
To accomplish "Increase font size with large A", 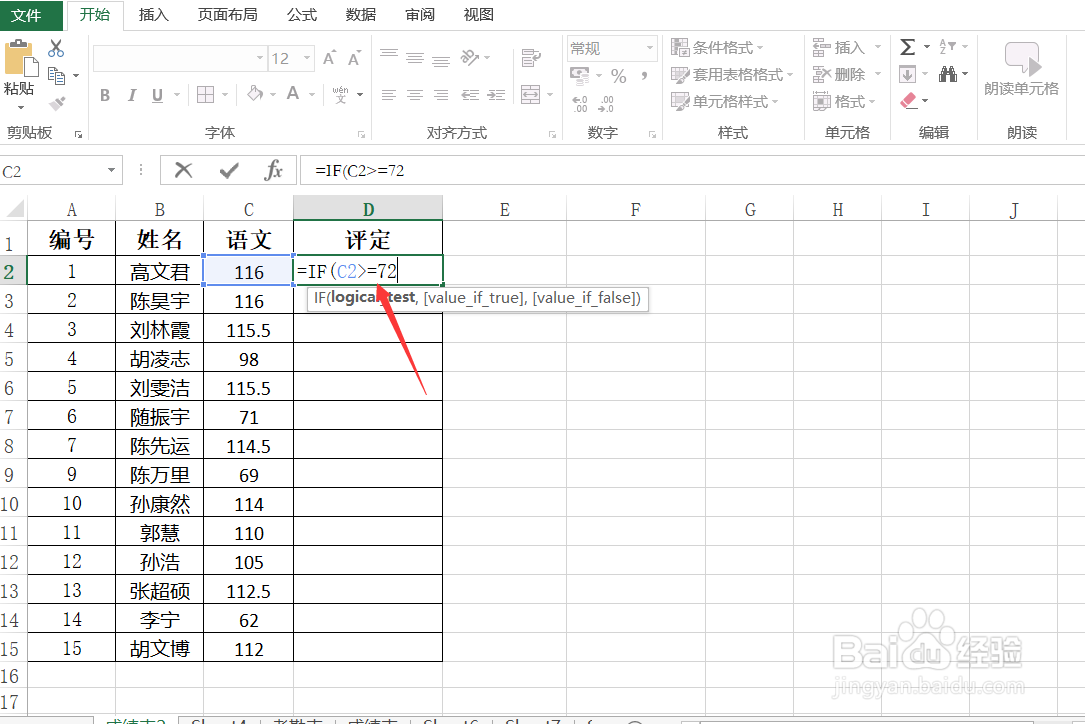I will 329,58.
